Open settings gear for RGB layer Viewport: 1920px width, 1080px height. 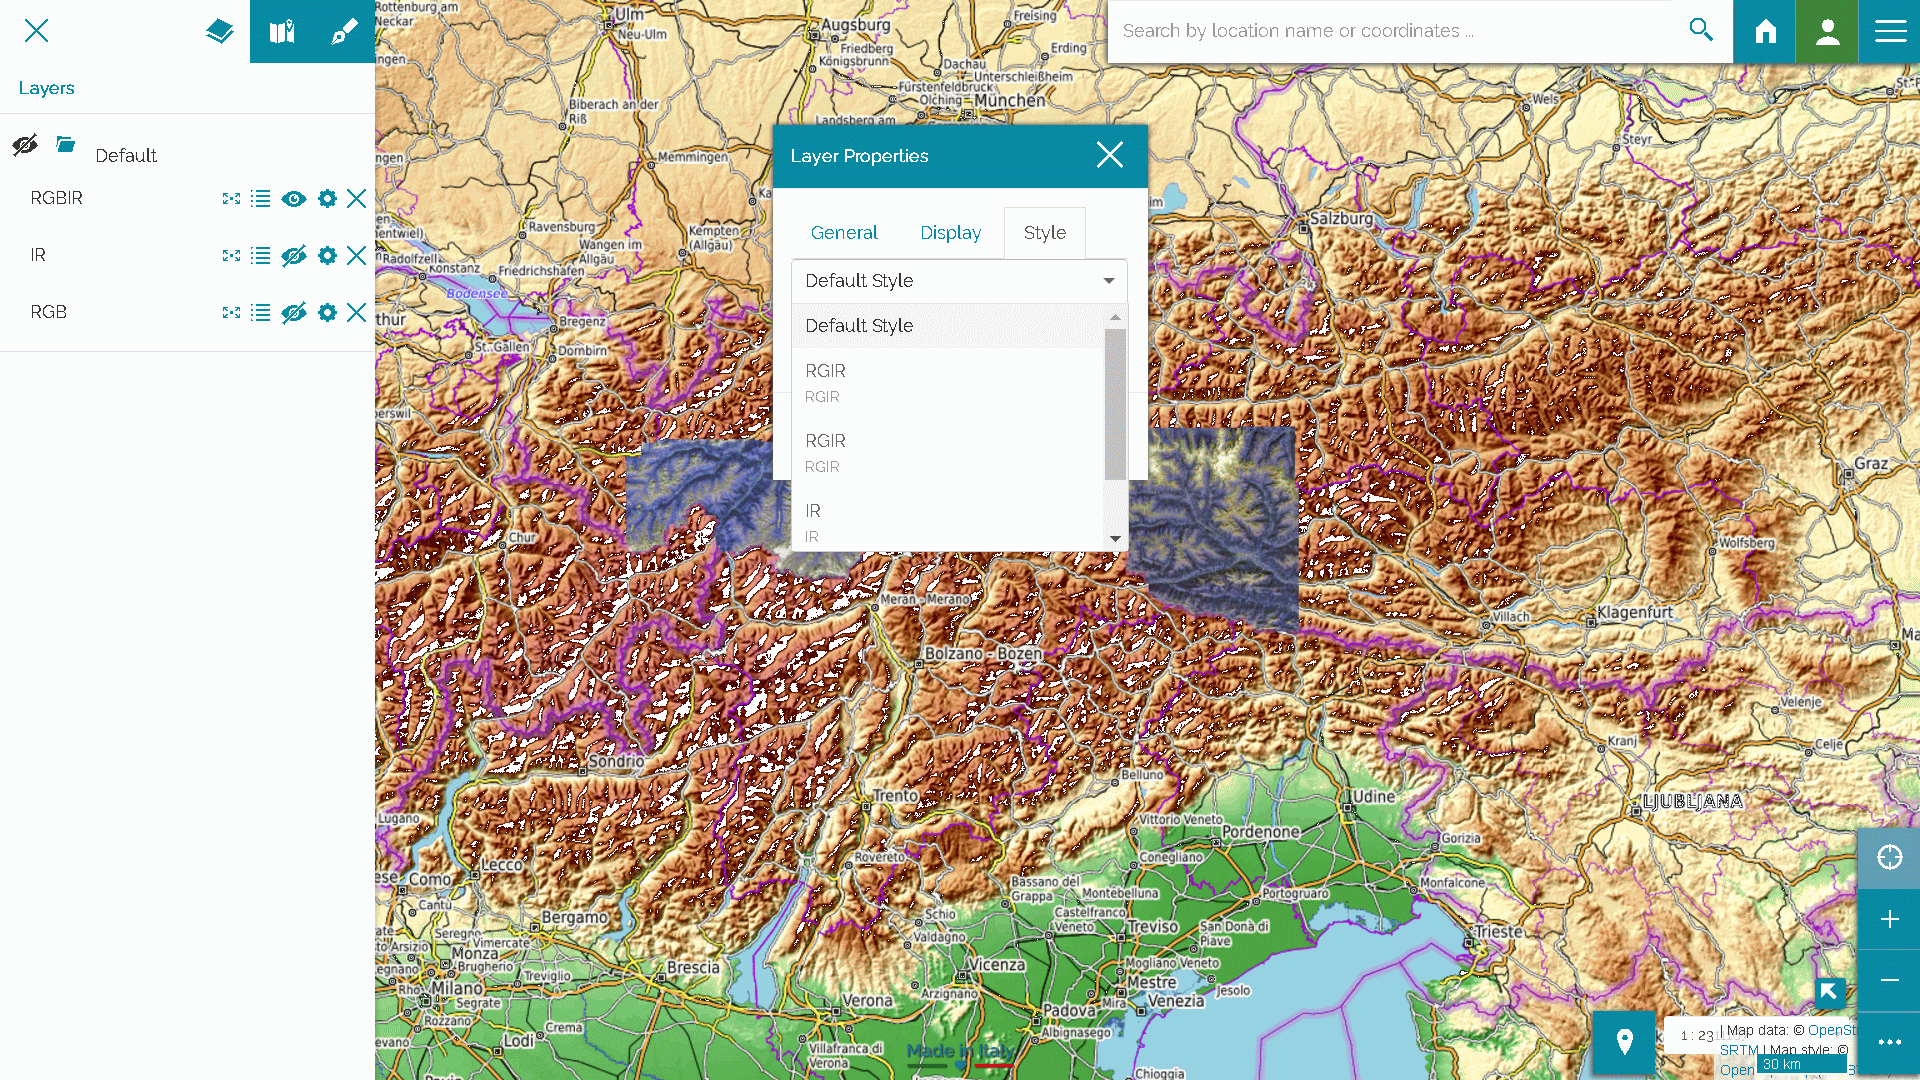327,313
